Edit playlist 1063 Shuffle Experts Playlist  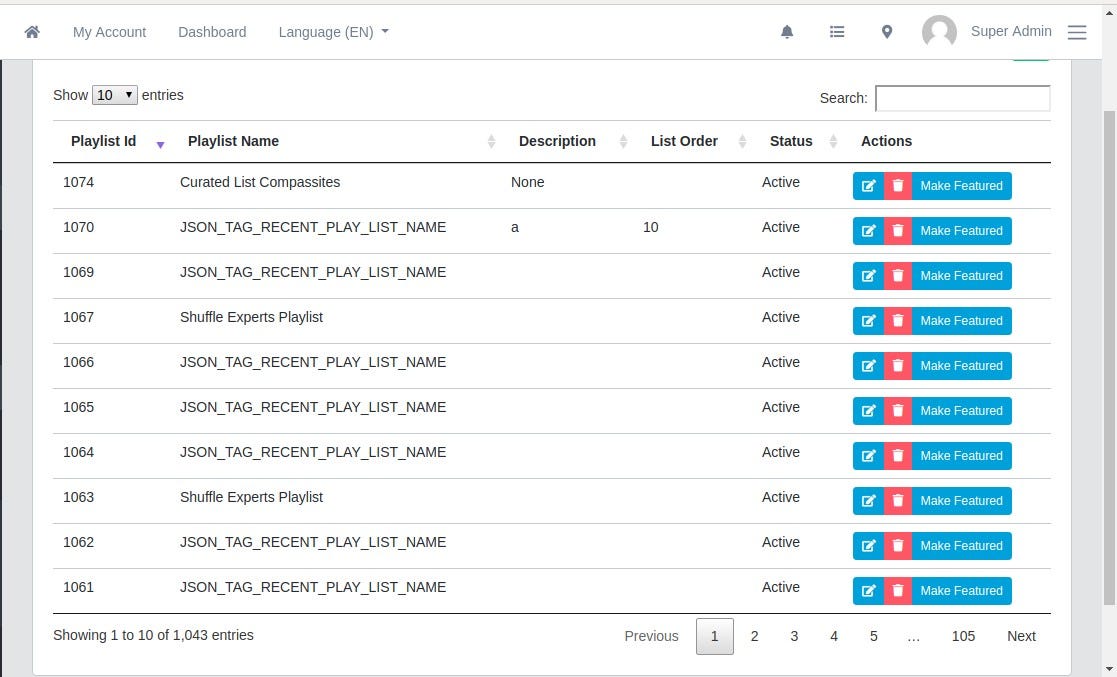(869, 500)
